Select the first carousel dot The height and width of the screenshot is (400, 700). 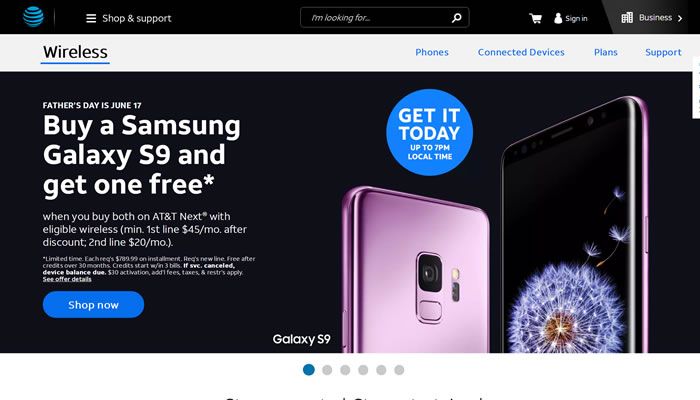pyautogui.click(x=308, y=370)
